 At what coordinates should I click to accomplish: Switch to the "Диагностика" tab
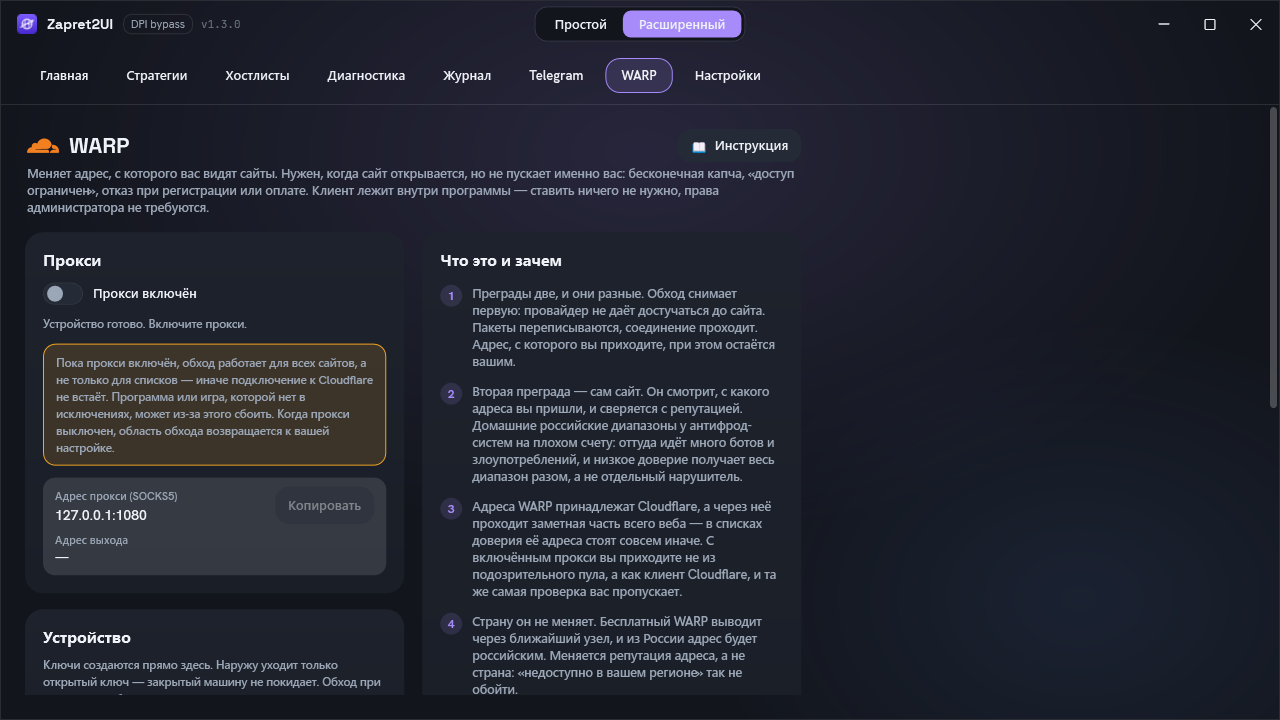point(366,75)
